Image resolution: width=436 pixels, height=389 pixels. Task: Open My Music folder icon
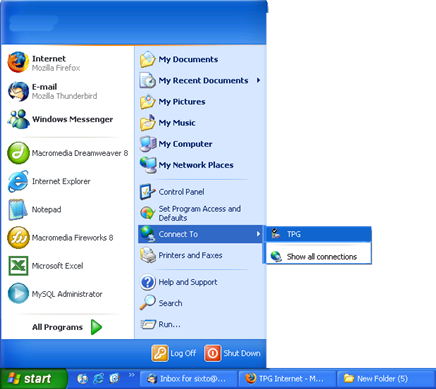[148, 123]
